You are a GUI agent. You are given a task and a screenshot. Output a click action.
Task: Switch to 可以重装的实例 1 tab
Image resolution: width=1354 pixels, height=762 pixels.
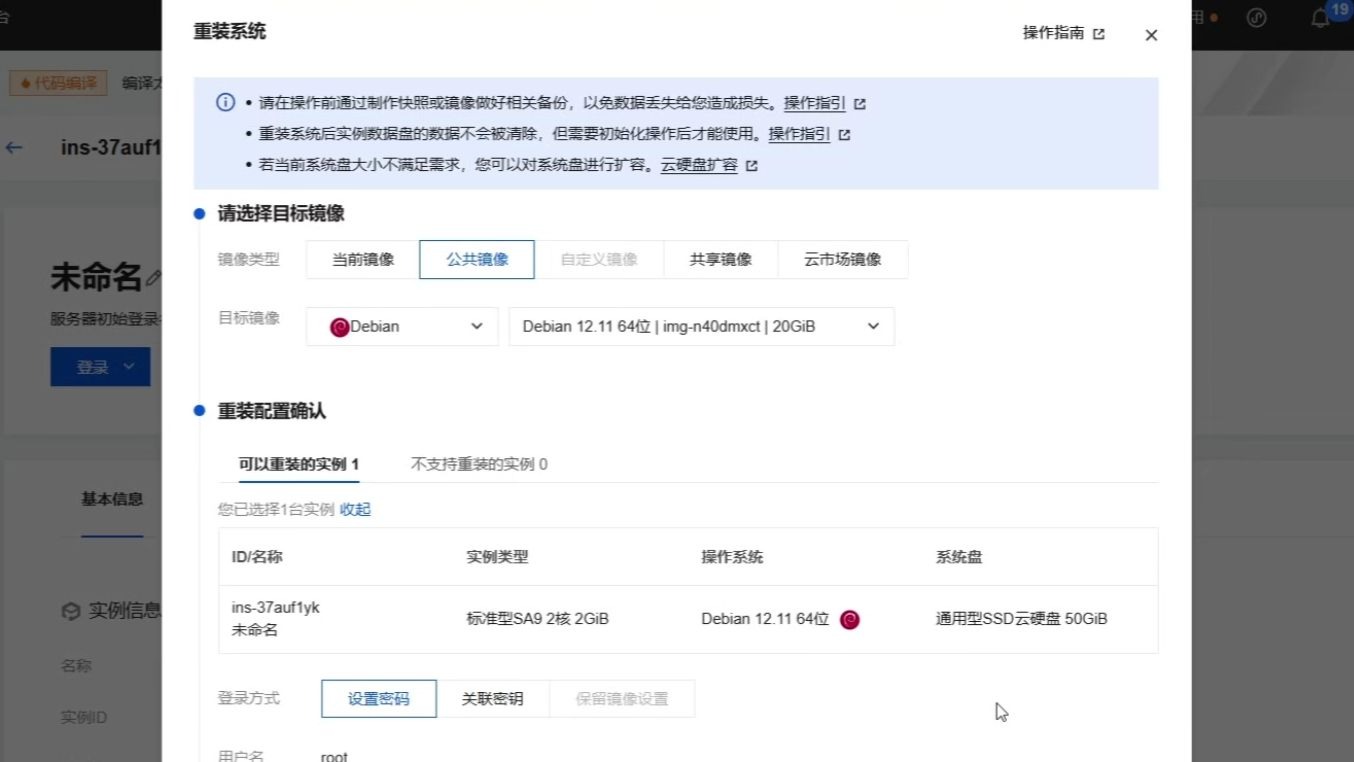(x=298, y=464)
